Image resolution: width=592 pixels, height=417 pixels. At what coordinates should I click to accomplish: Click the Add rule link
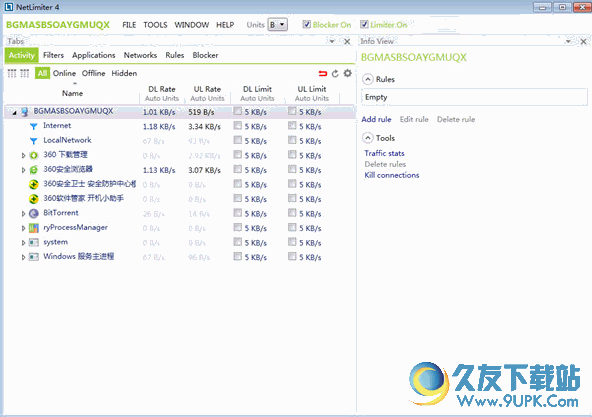(376, 119)
